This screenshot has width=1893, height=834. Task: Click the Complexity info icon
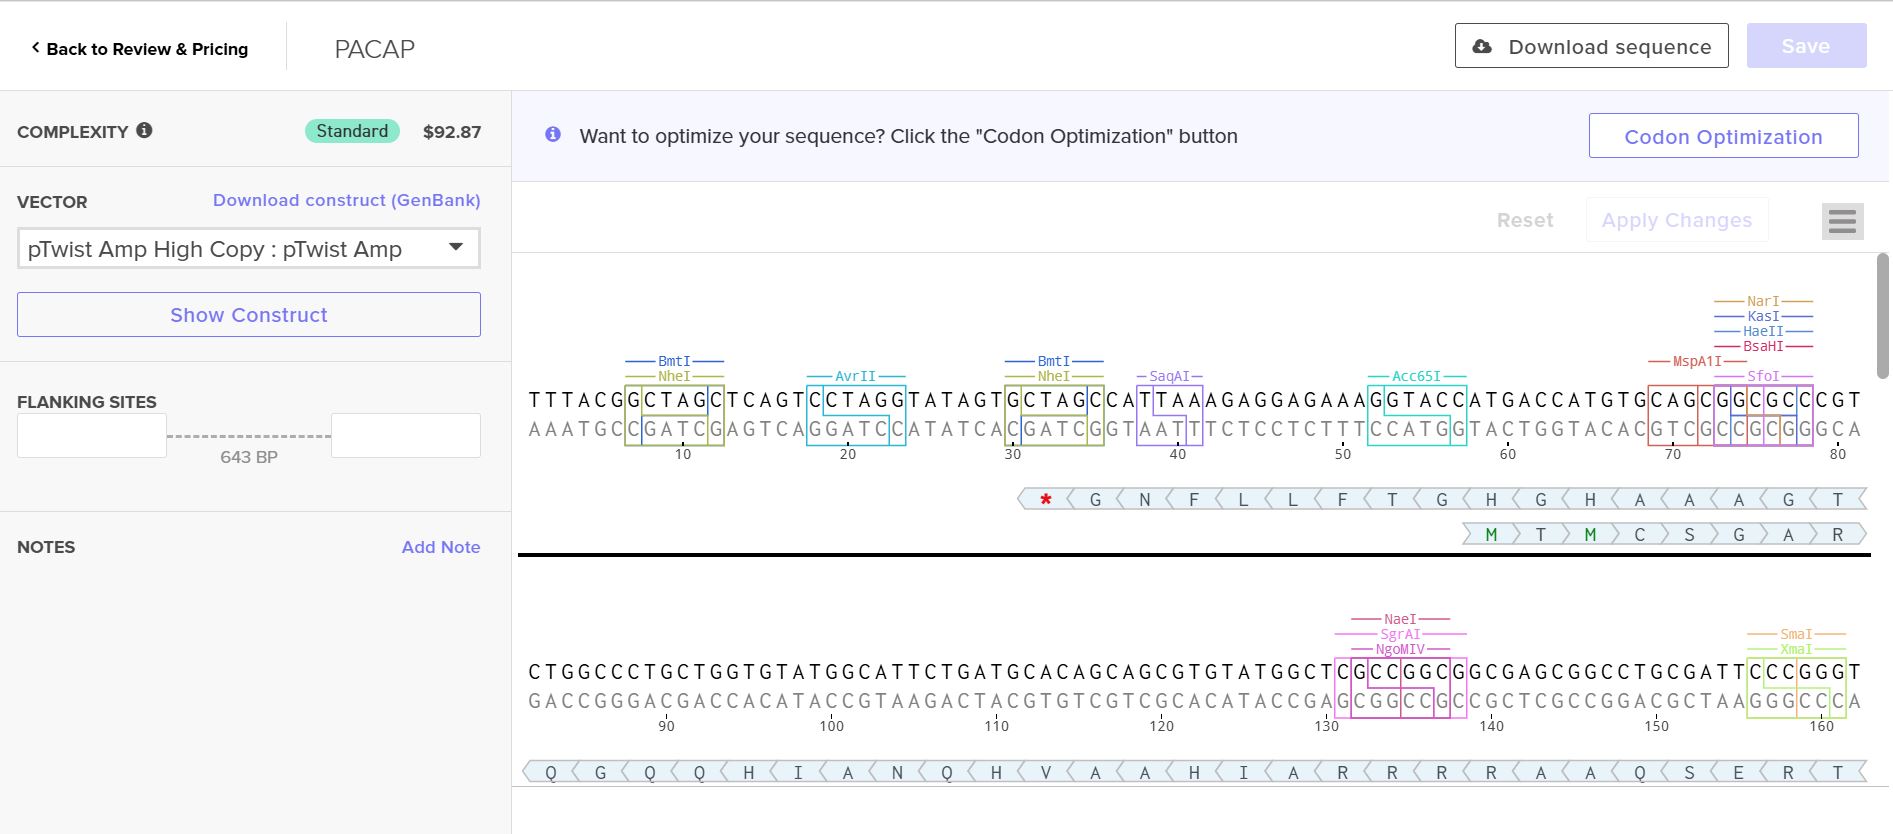[145, 130]
